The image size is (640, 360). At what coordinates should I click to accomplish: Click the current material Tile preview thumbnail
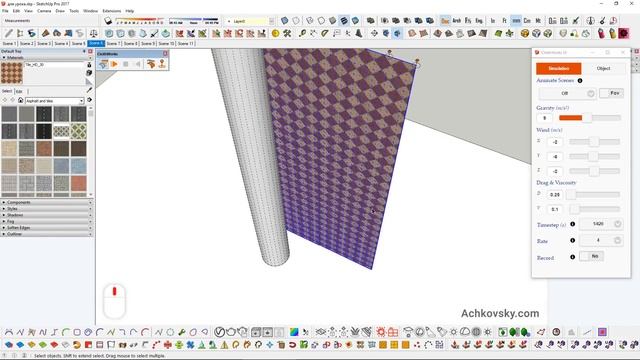[12, 73]
